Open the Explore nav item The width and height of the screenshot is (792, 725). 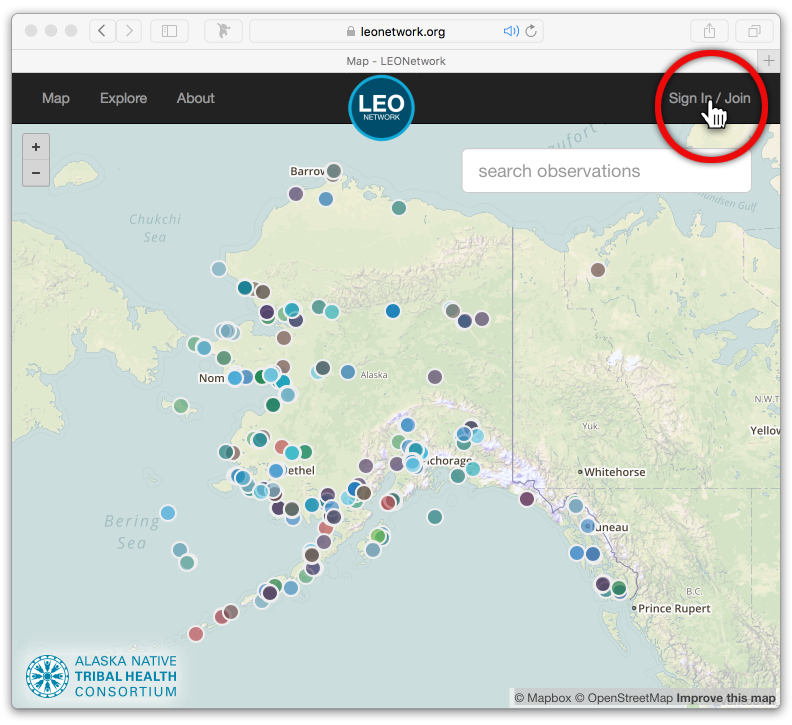(x=123, y=98)
